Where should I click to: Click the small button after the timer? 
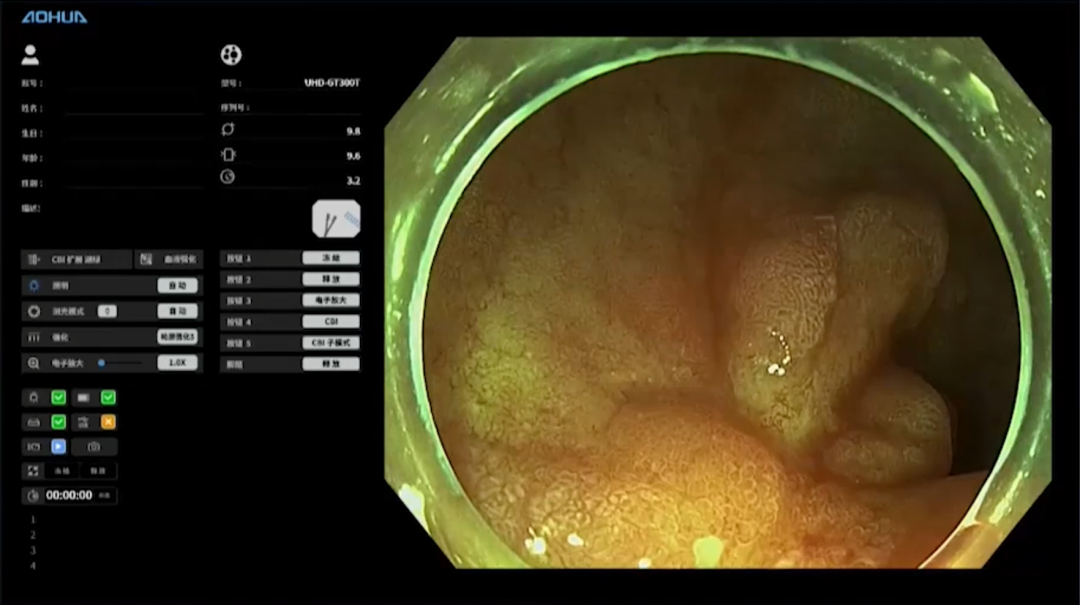coord(105,495)
